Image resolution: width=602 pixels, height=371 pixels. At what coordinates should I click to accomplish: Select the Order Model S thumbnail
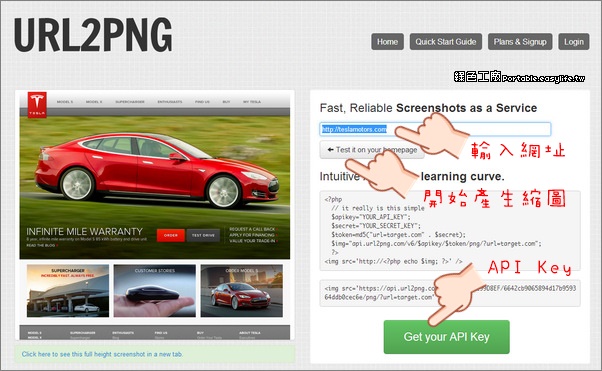pos(241,291)
